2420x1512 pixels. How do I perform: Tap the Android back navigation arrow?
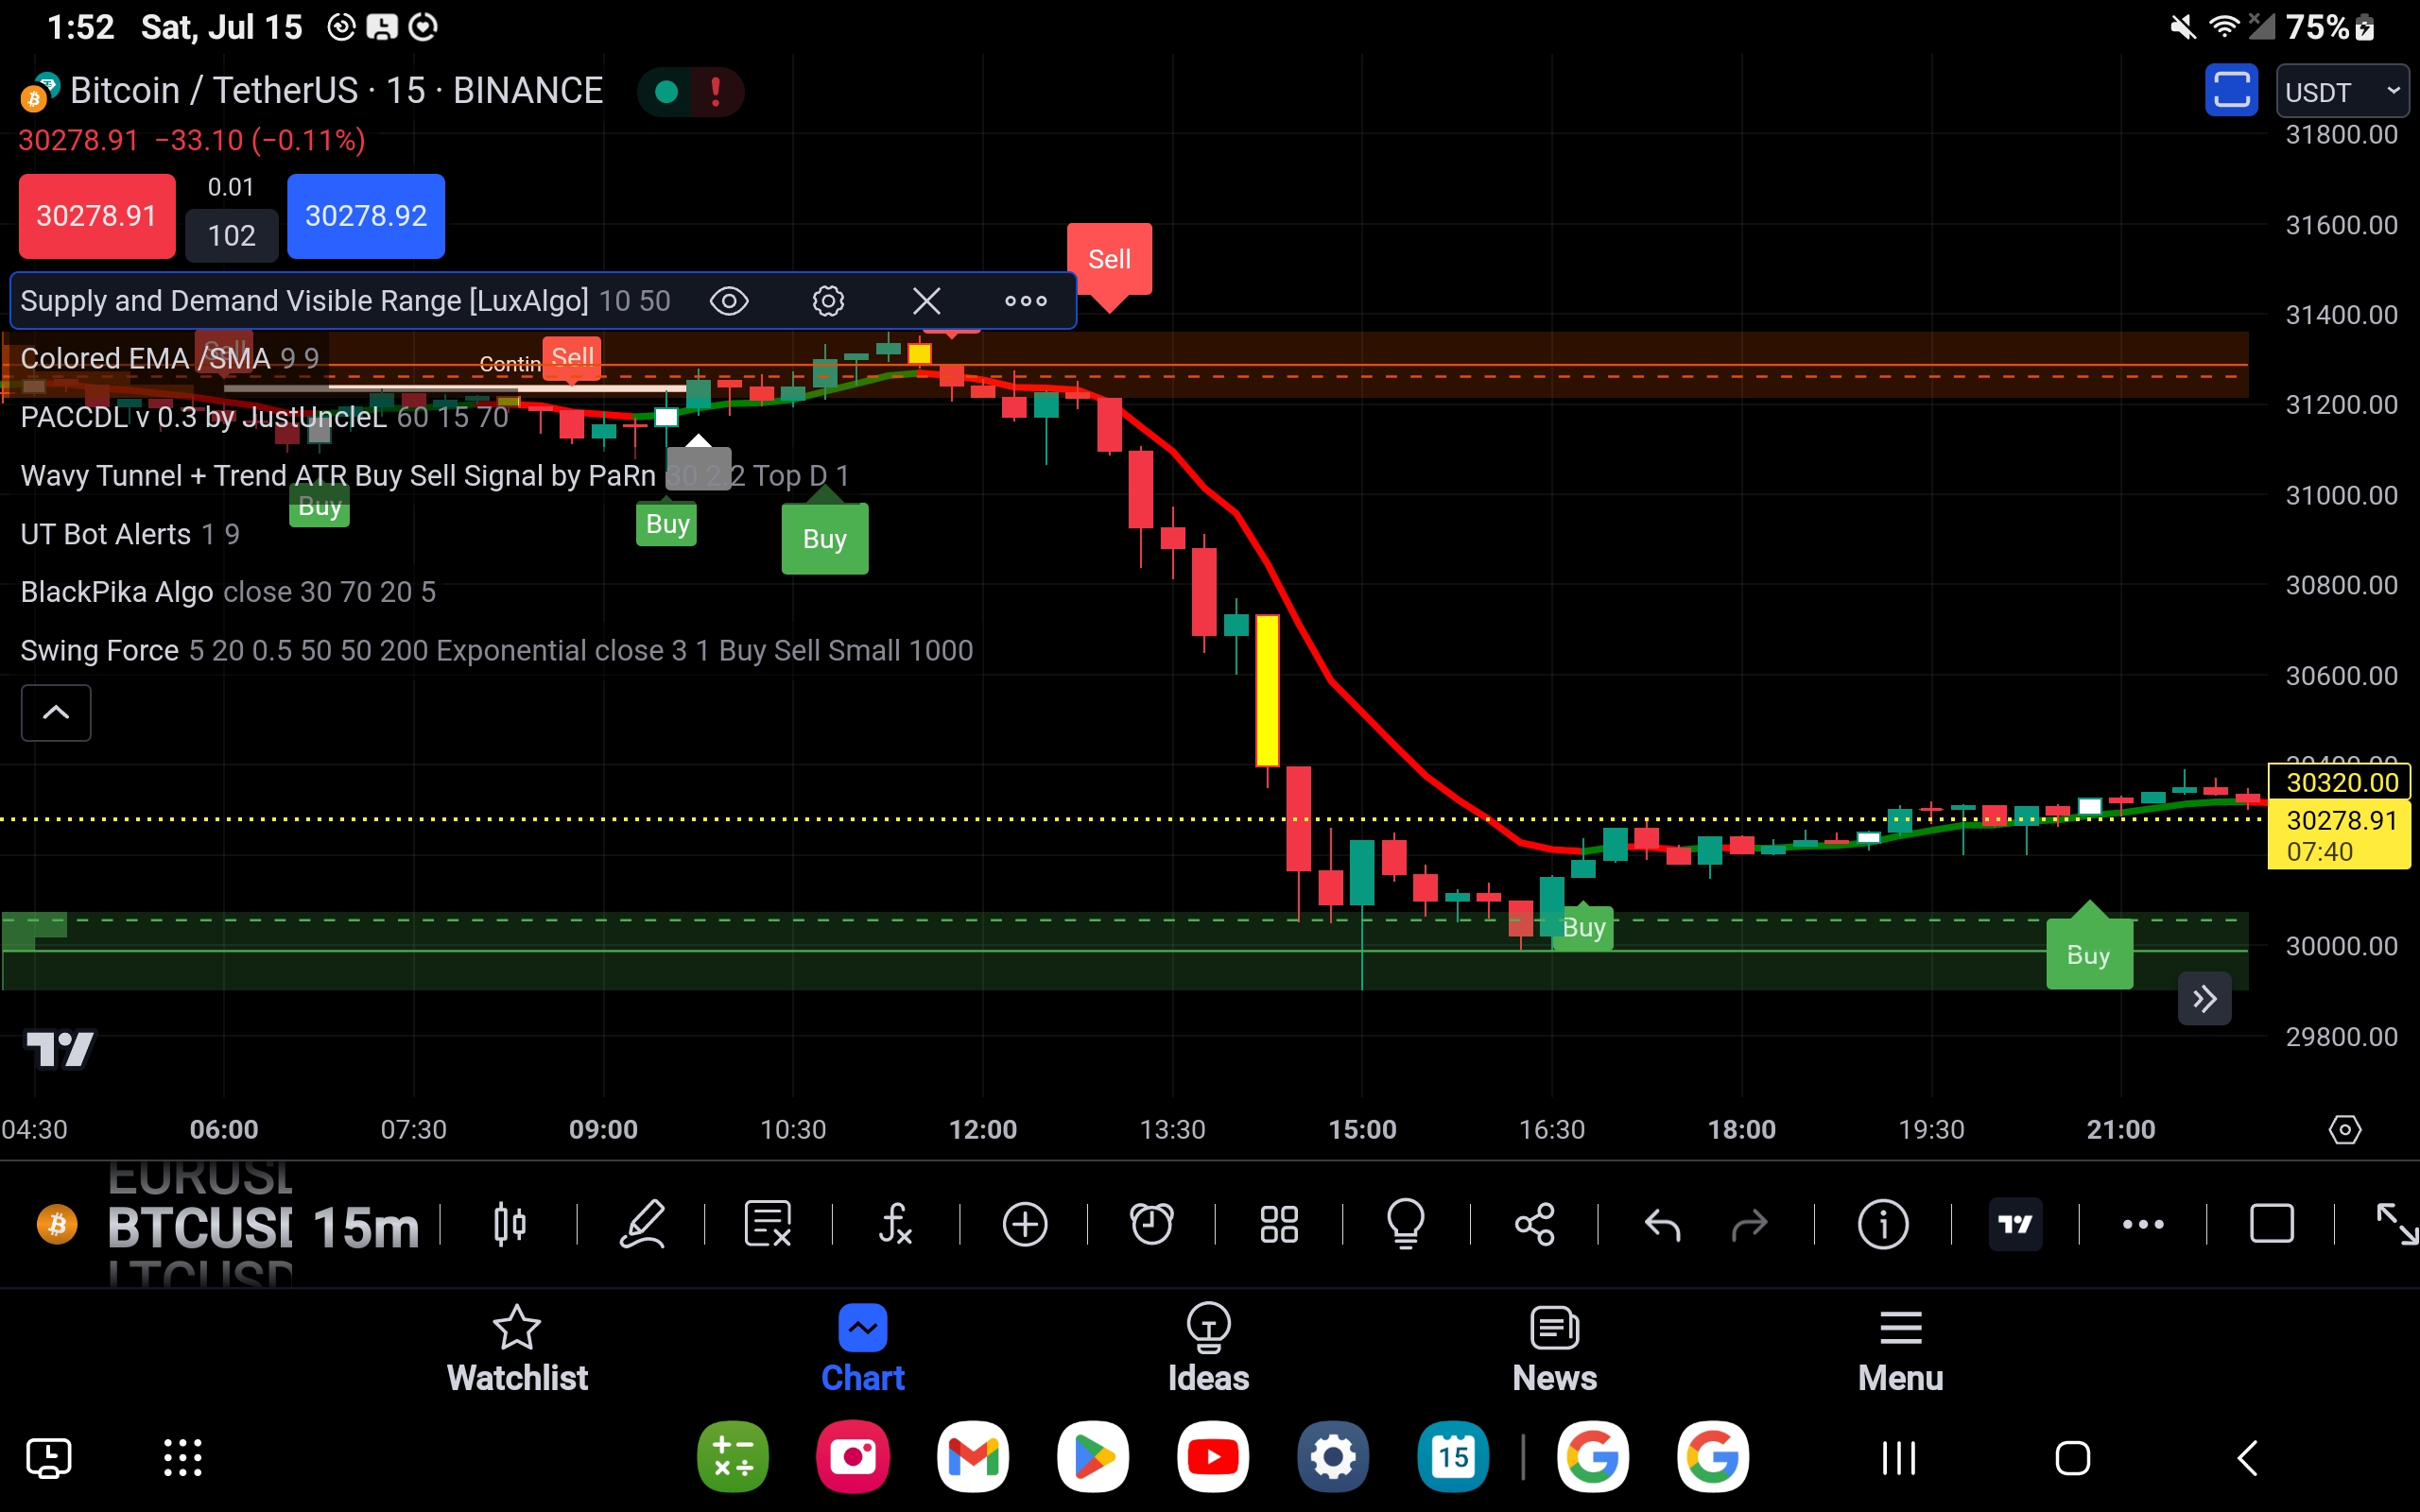point(2248,1458)
